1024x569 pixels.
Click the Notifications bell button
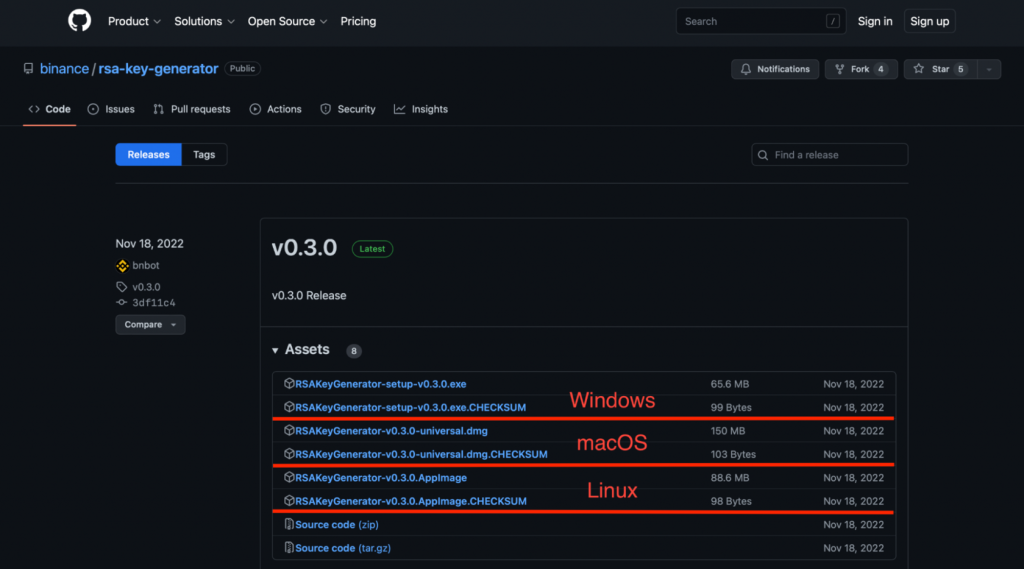[775, 69]
